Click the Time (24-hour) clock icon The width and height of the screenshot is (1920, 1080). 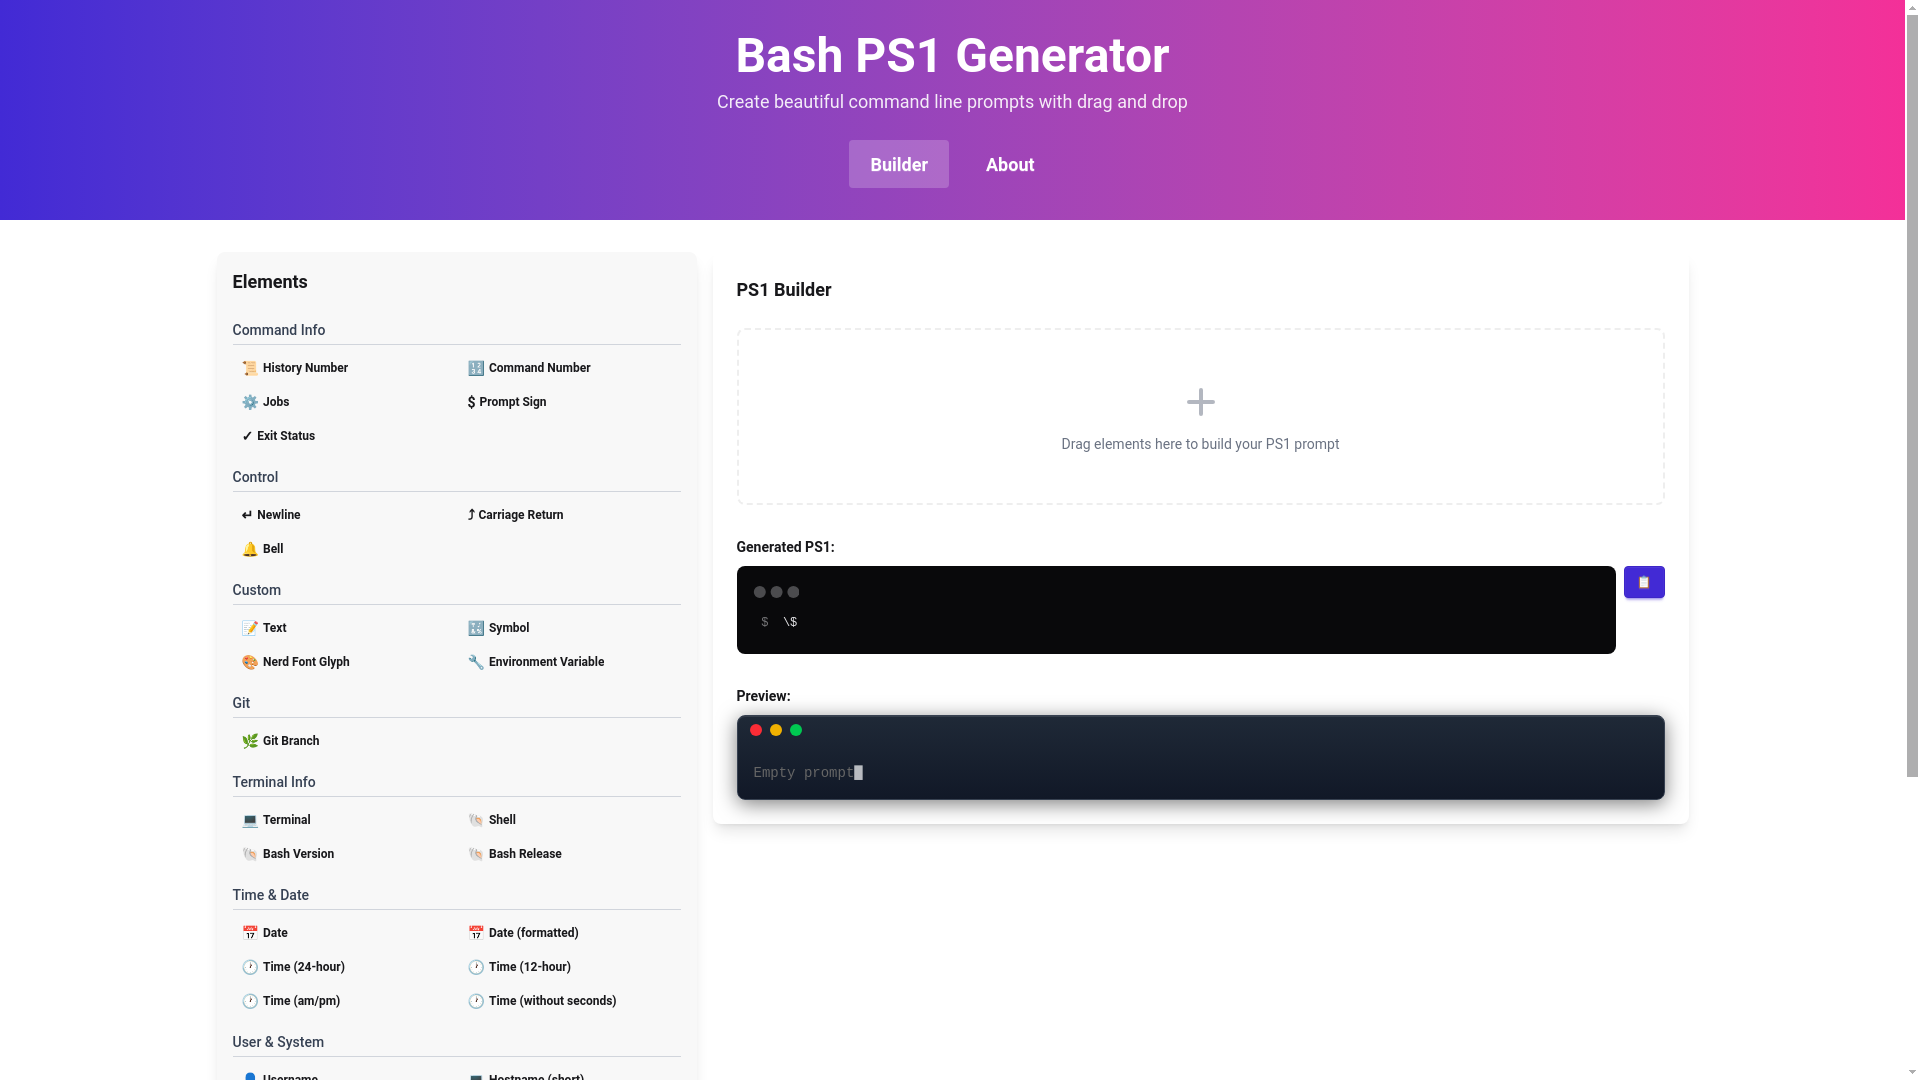(250, 967)
